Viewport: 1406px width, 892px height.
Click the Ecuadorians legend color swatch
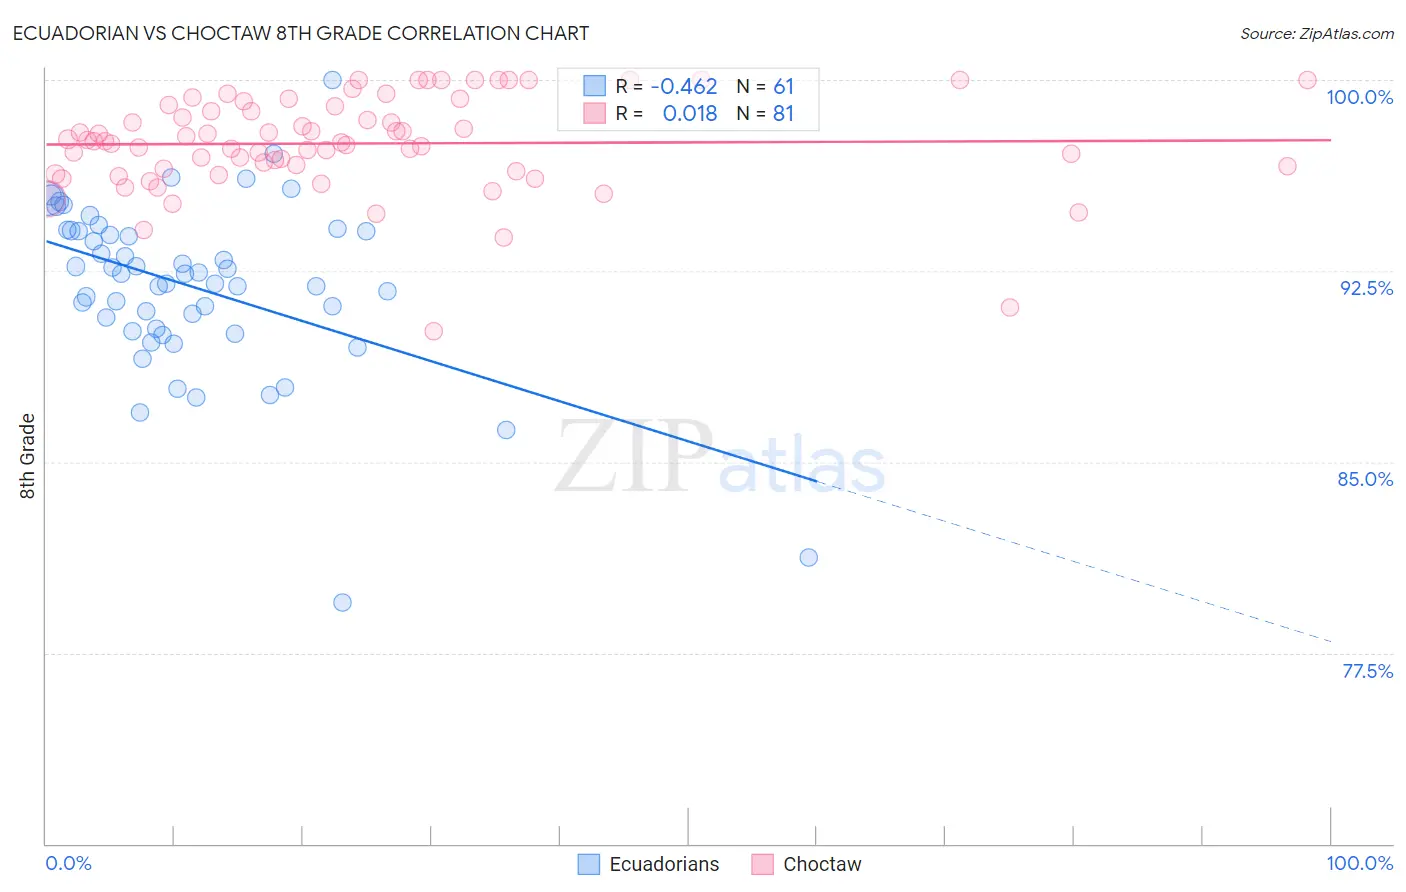pyautogui.click(x=589, y=864)
